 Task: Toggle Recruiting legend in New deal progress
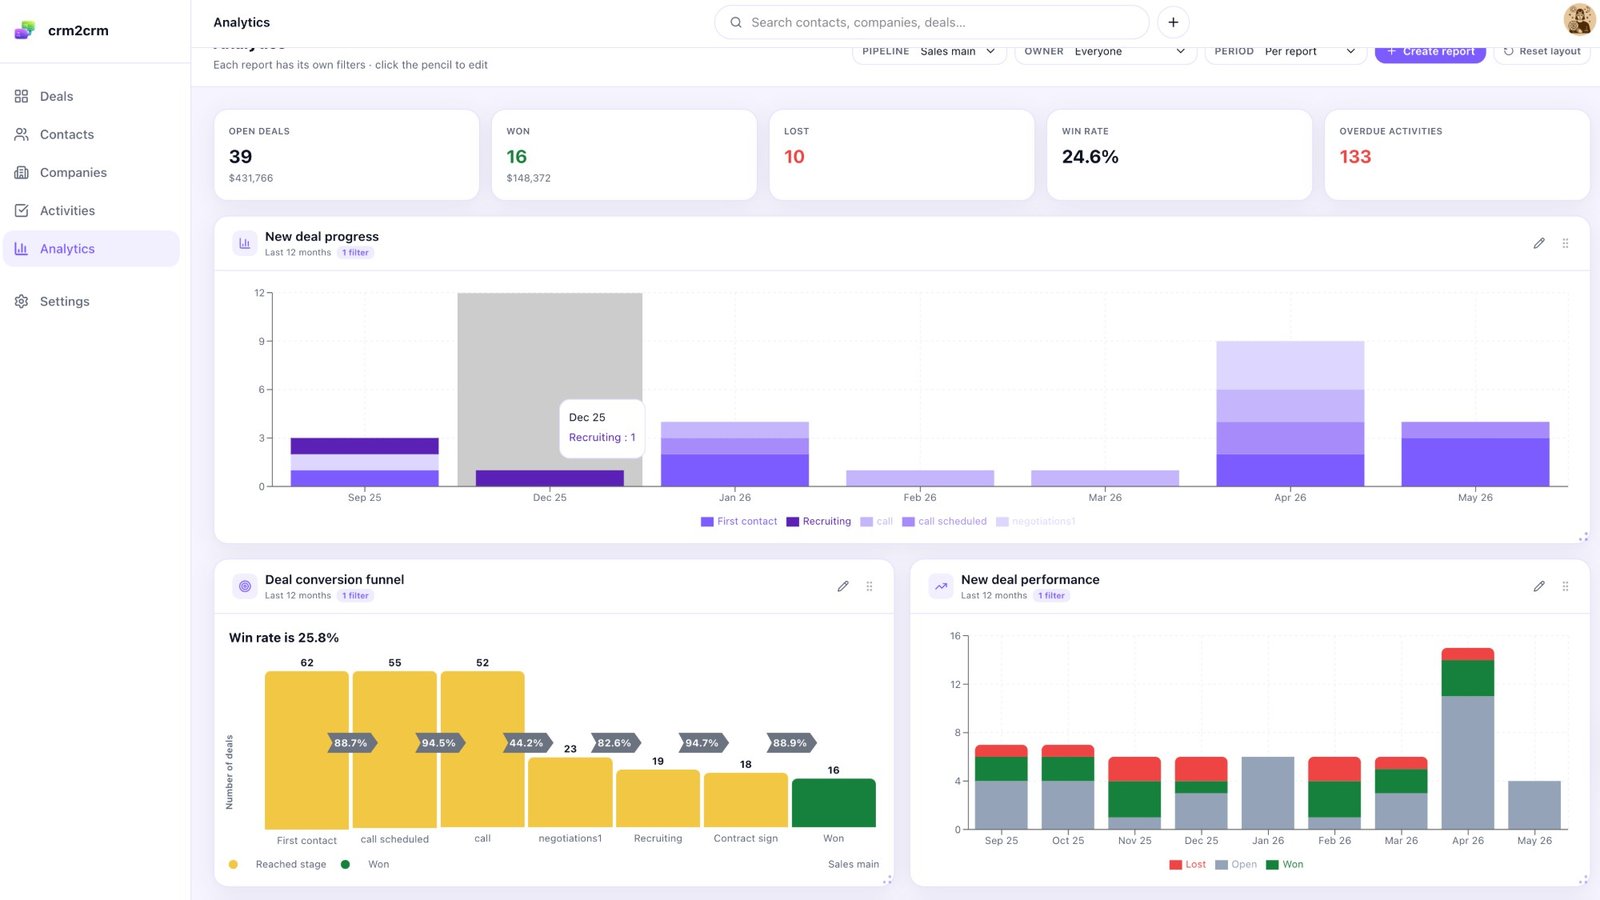[x=819, y=522]
